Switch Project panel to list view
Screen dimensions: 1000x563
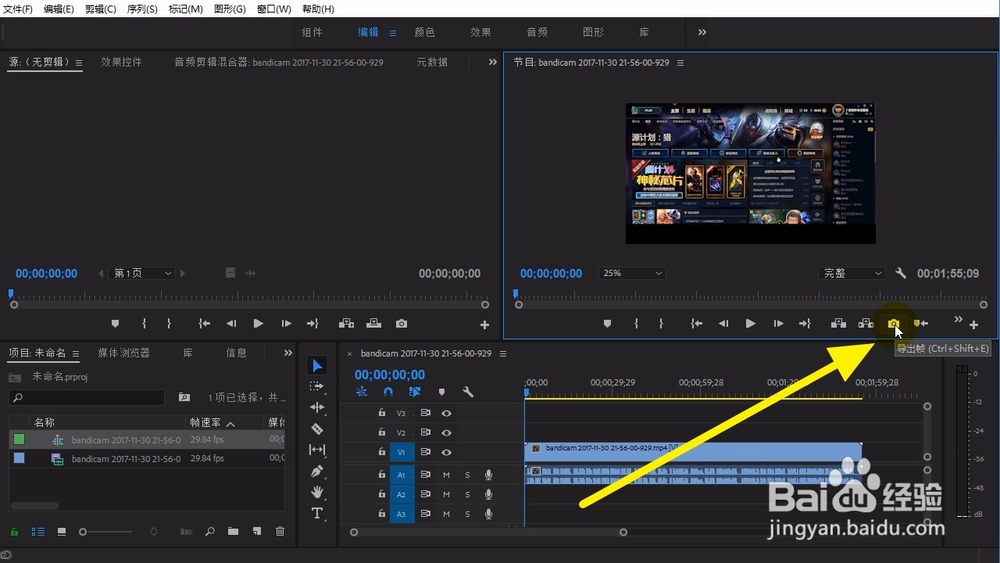[x=38, y=532]
